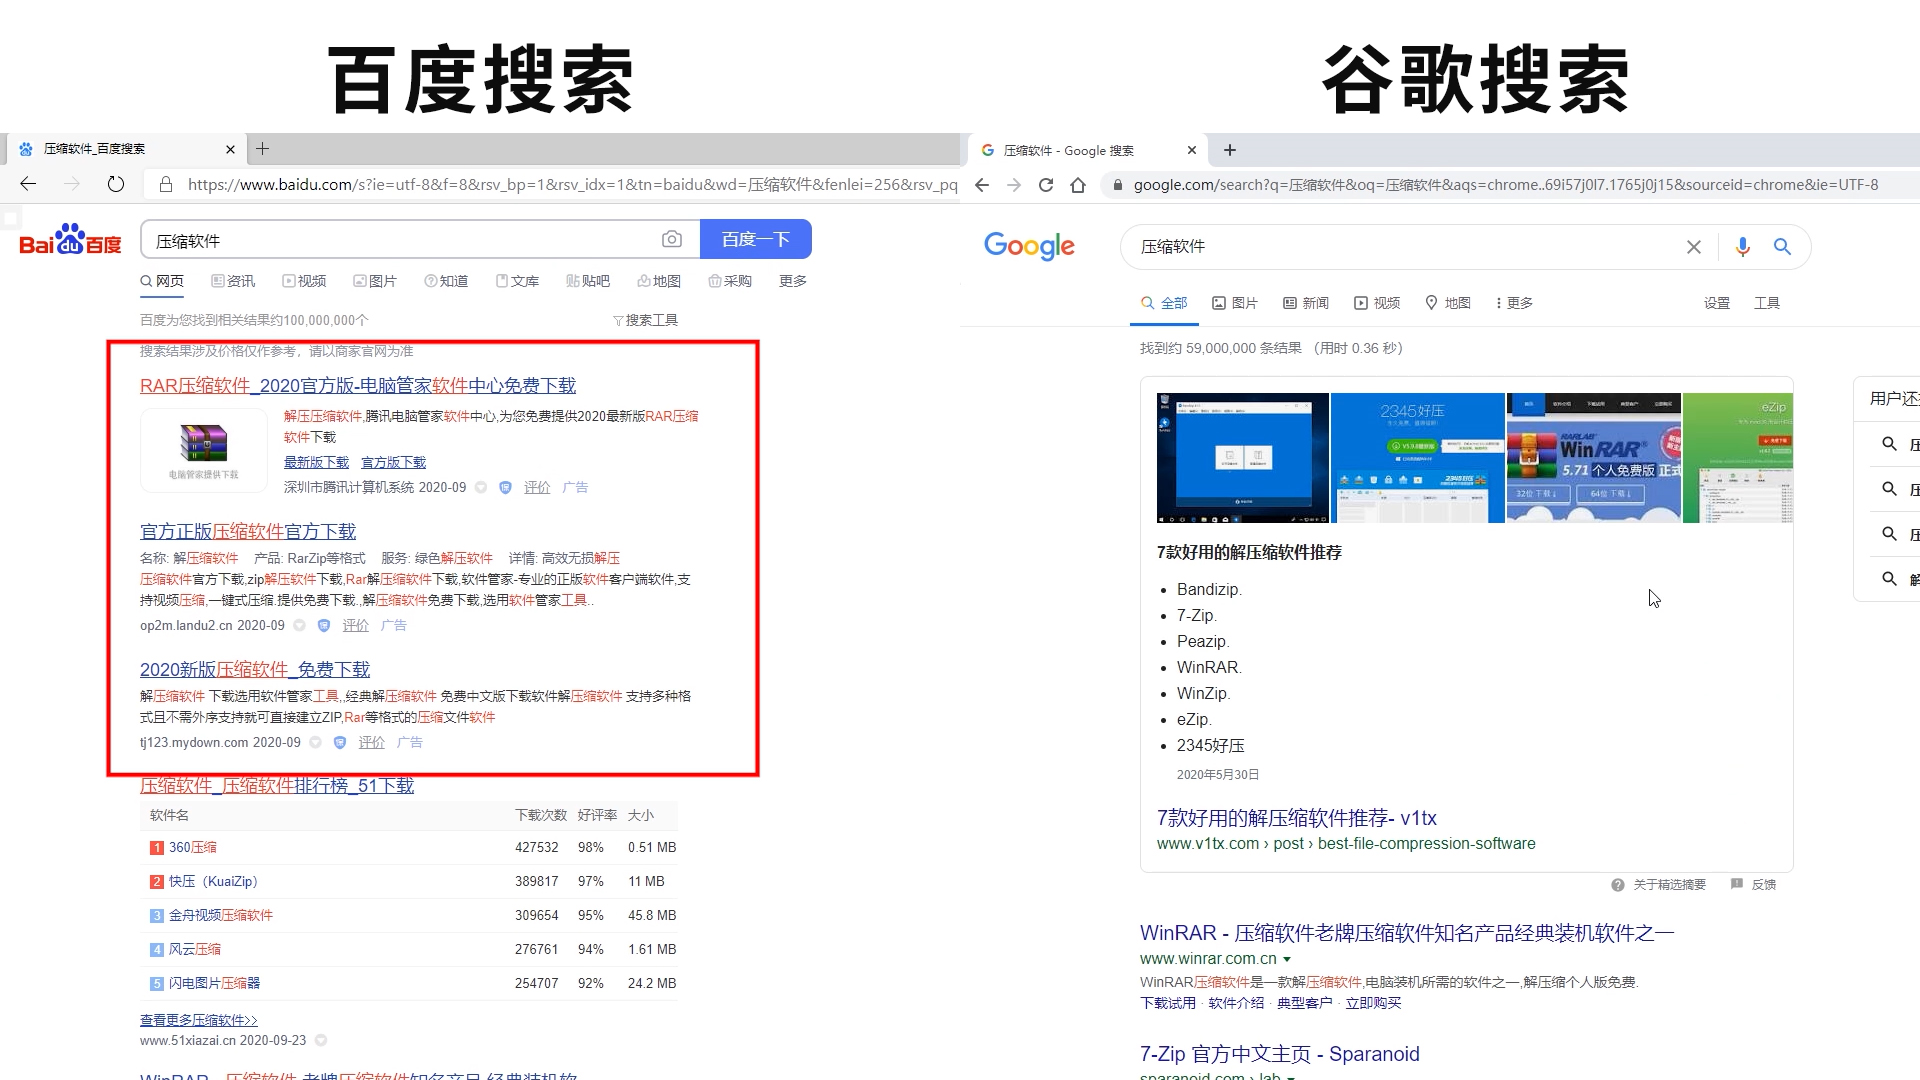
Task: Click the RAR software thumbnail in first Baidu result
Action: pos(204,450)
